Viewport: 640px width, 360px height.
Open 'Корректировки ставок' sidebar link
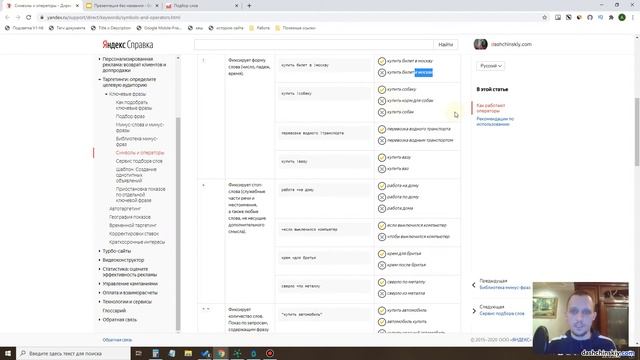134,234
